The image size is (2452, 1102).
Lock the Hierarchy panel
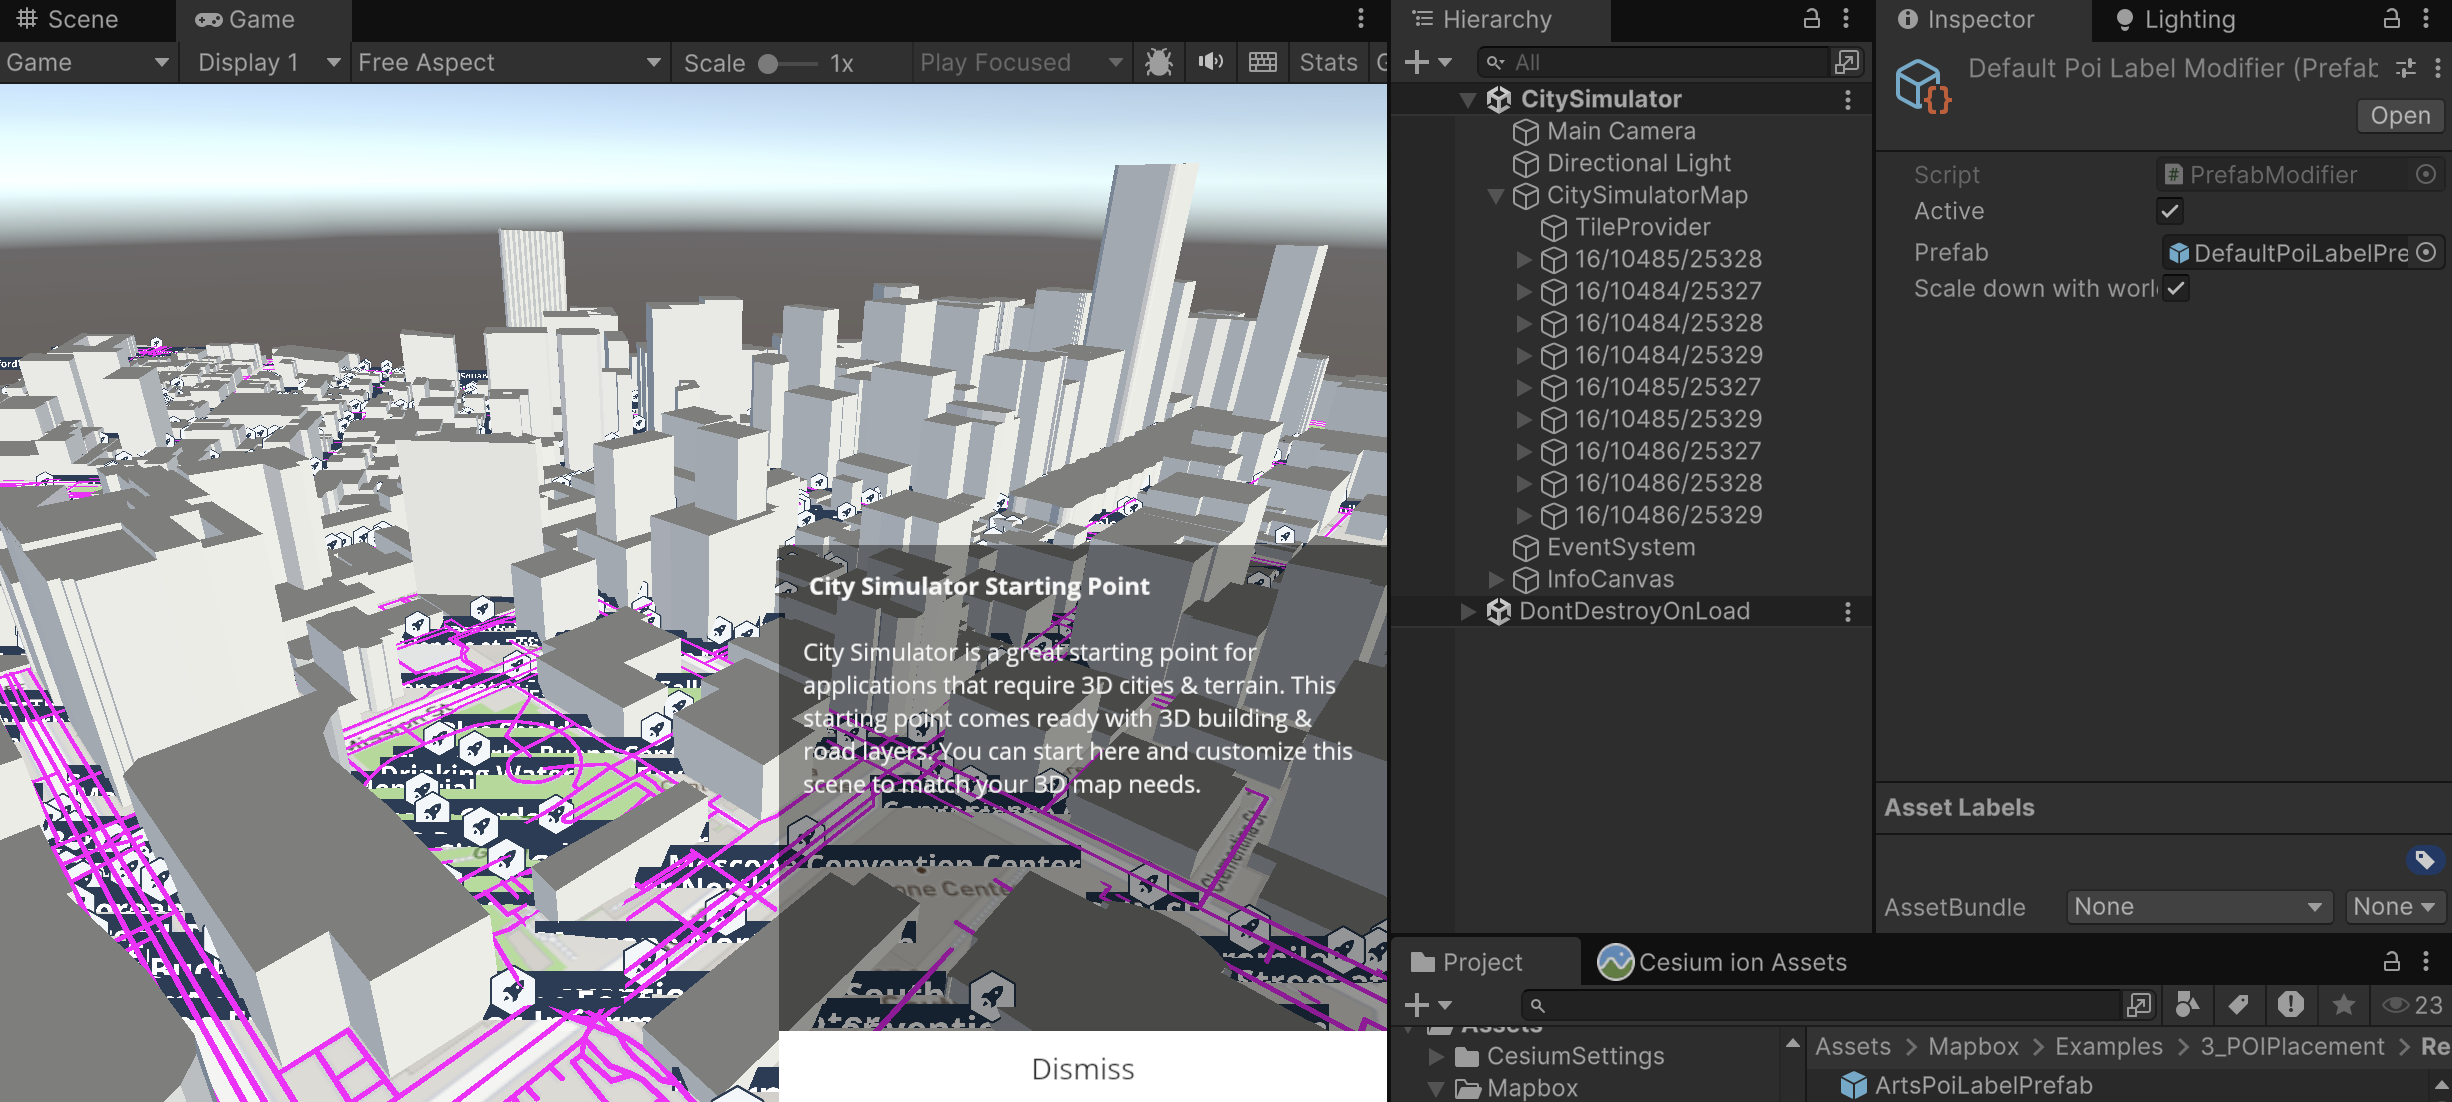pos(1811,19)
